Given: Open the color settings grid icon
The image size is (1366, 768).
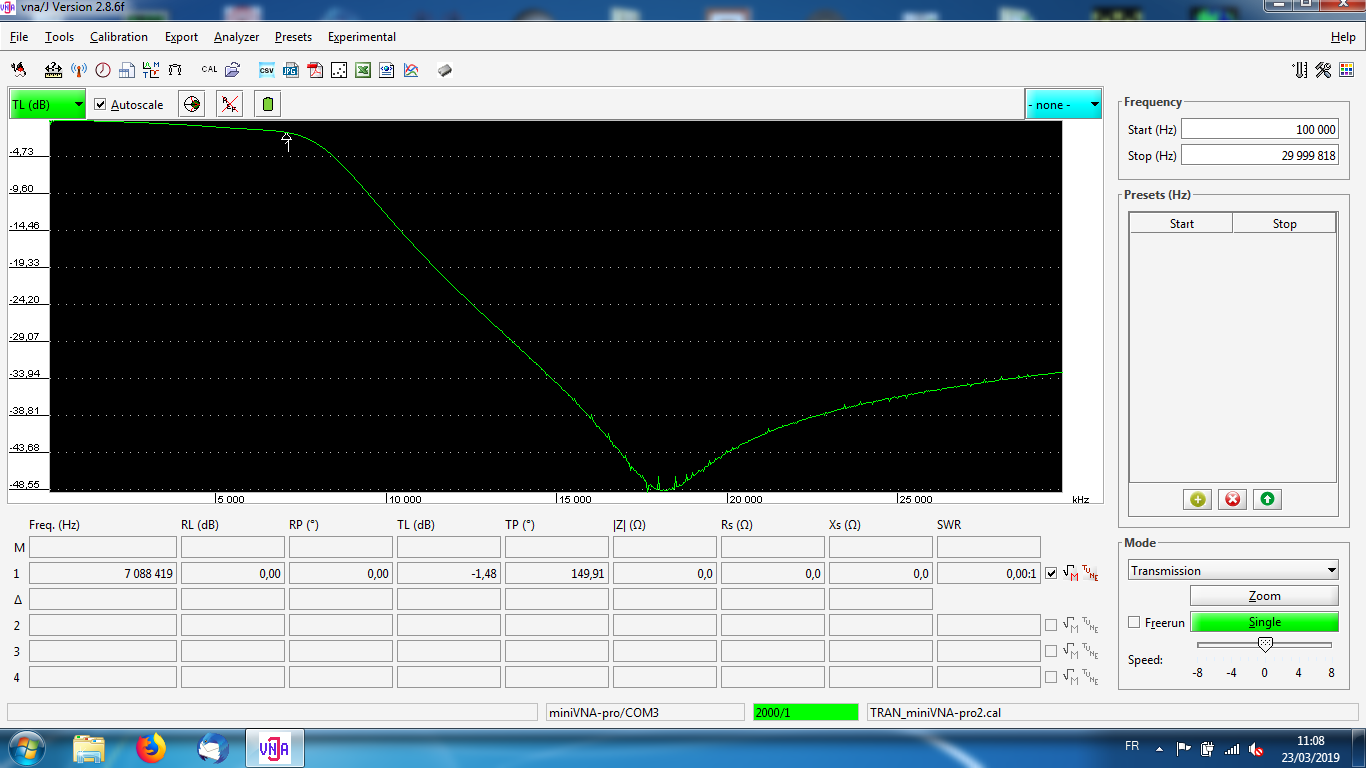Looking at the screenshot, I should tap(1347, 70).
